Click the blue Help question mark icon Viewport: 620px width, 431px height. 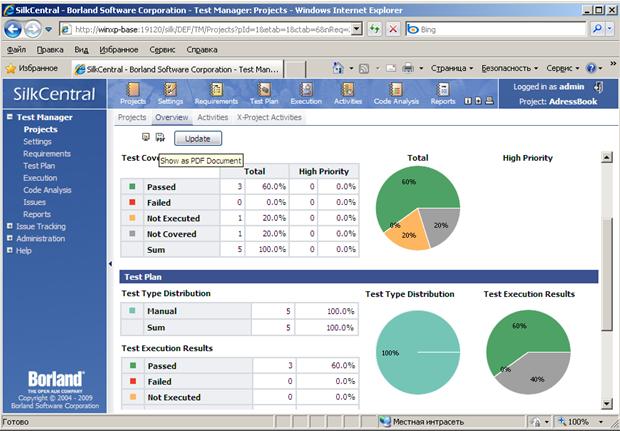591,68
